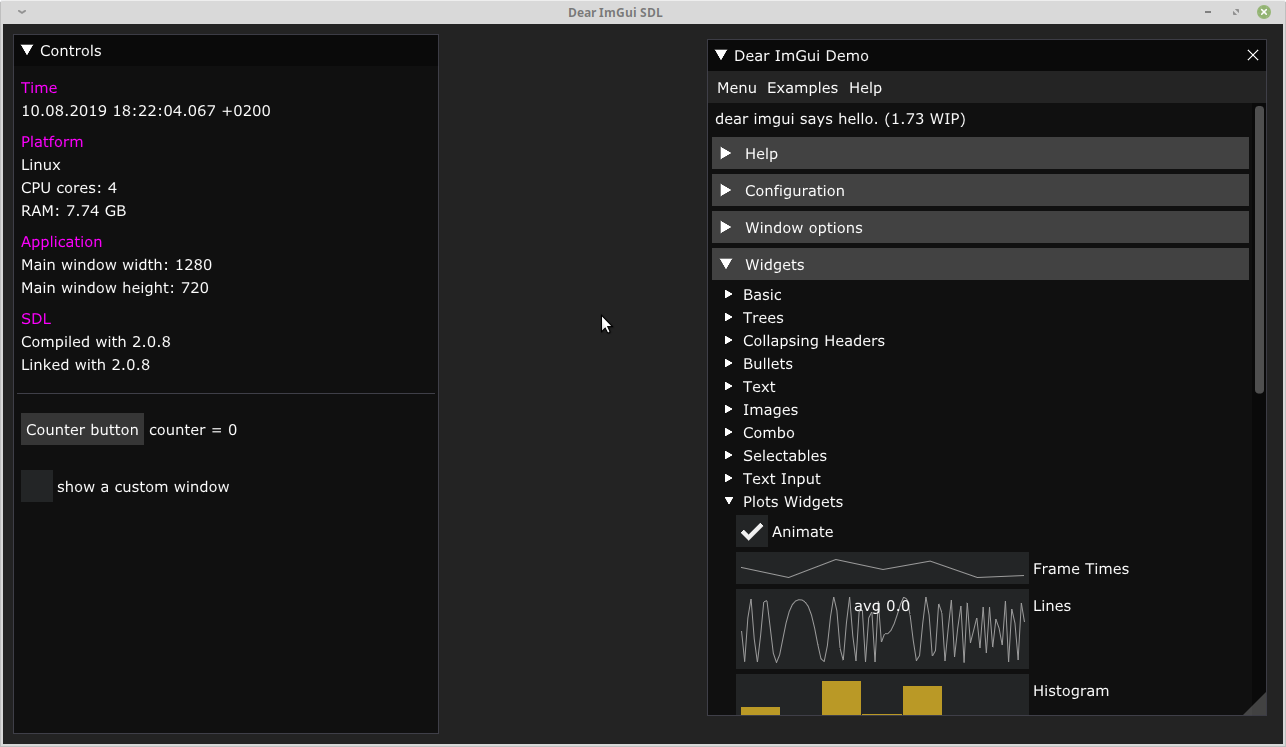
Task: Collapse the Plots Widgets node
Action: pos(729,501)
